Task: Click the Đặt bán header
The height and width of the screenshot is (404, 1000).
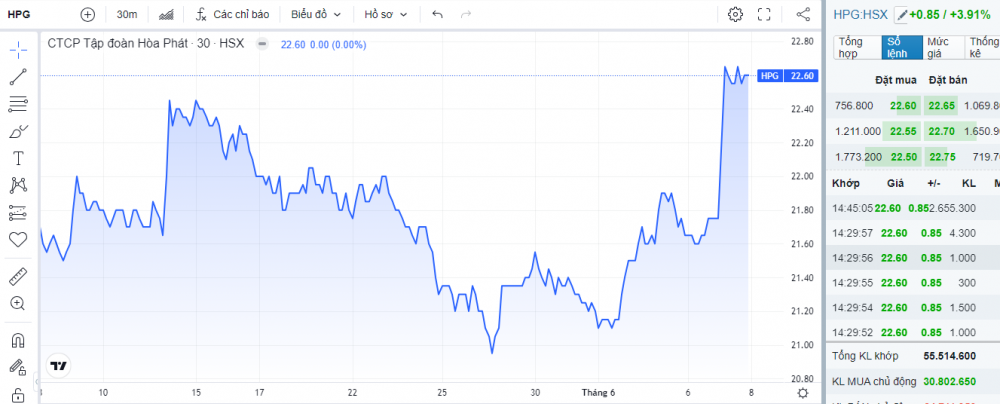Action: [948, 80]
